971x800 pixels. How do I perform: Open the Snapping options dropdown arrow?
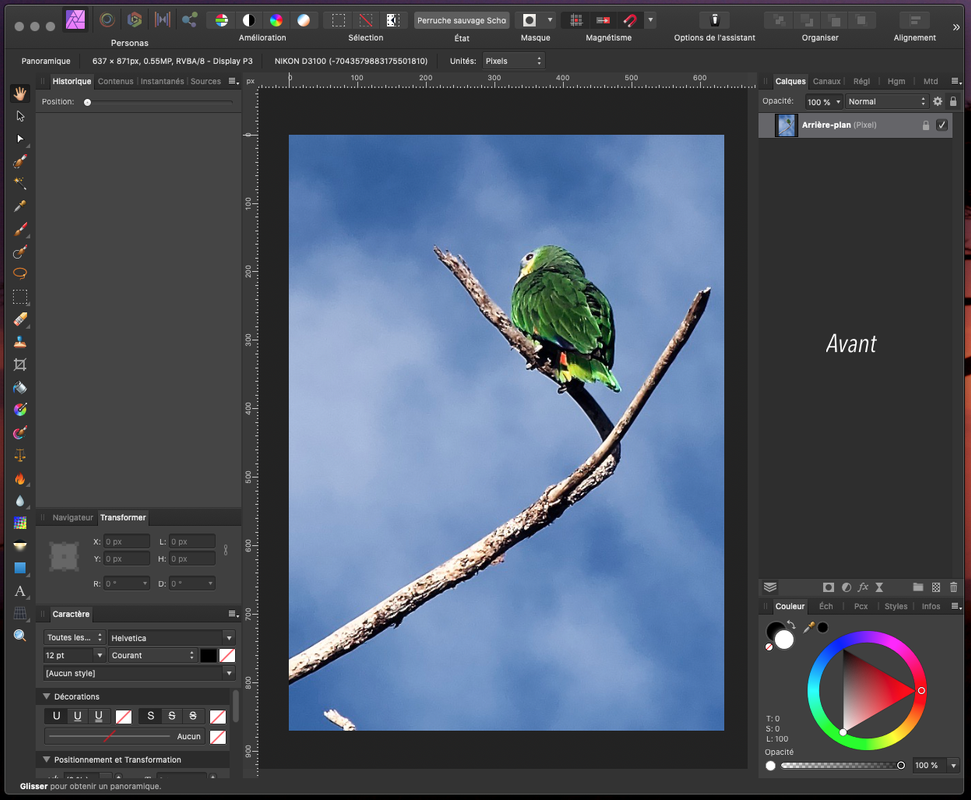pos(650,20)
